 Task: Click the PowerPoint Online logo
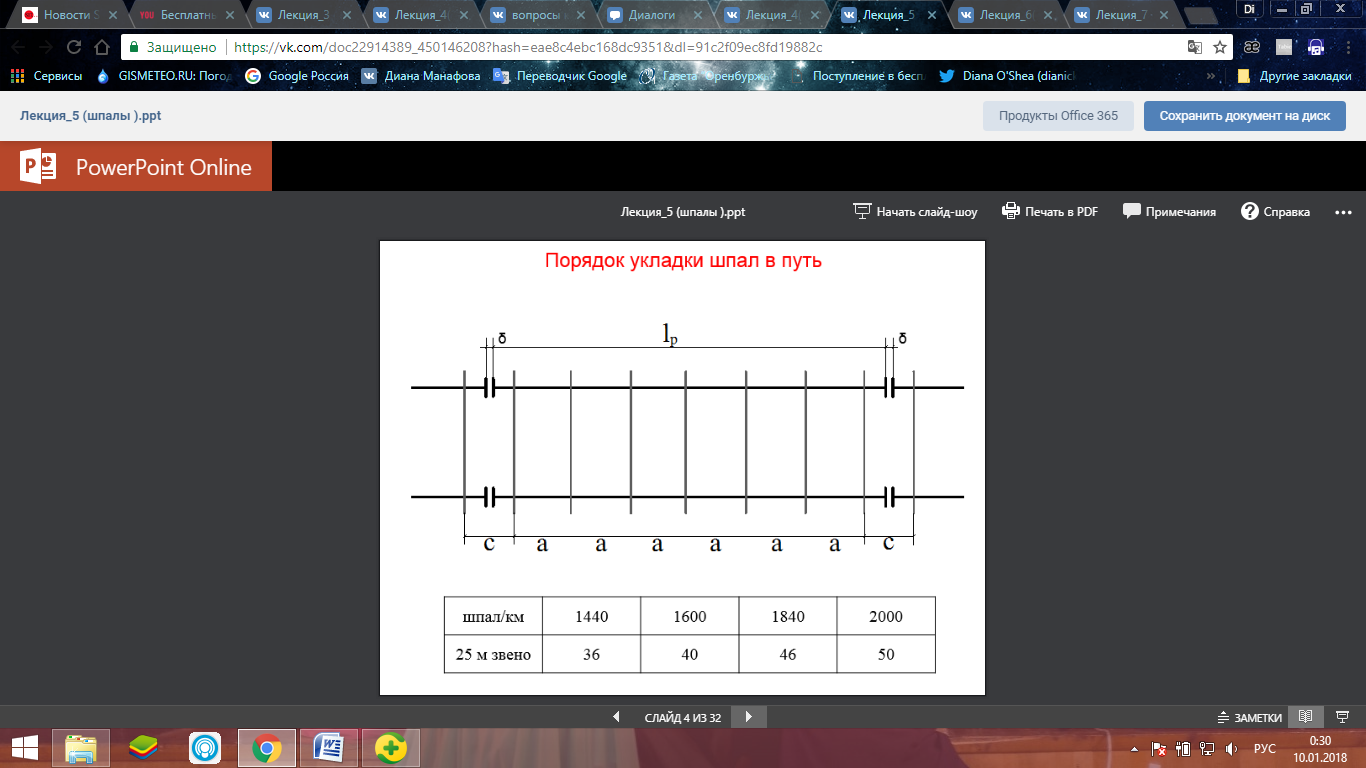[137, 168]
